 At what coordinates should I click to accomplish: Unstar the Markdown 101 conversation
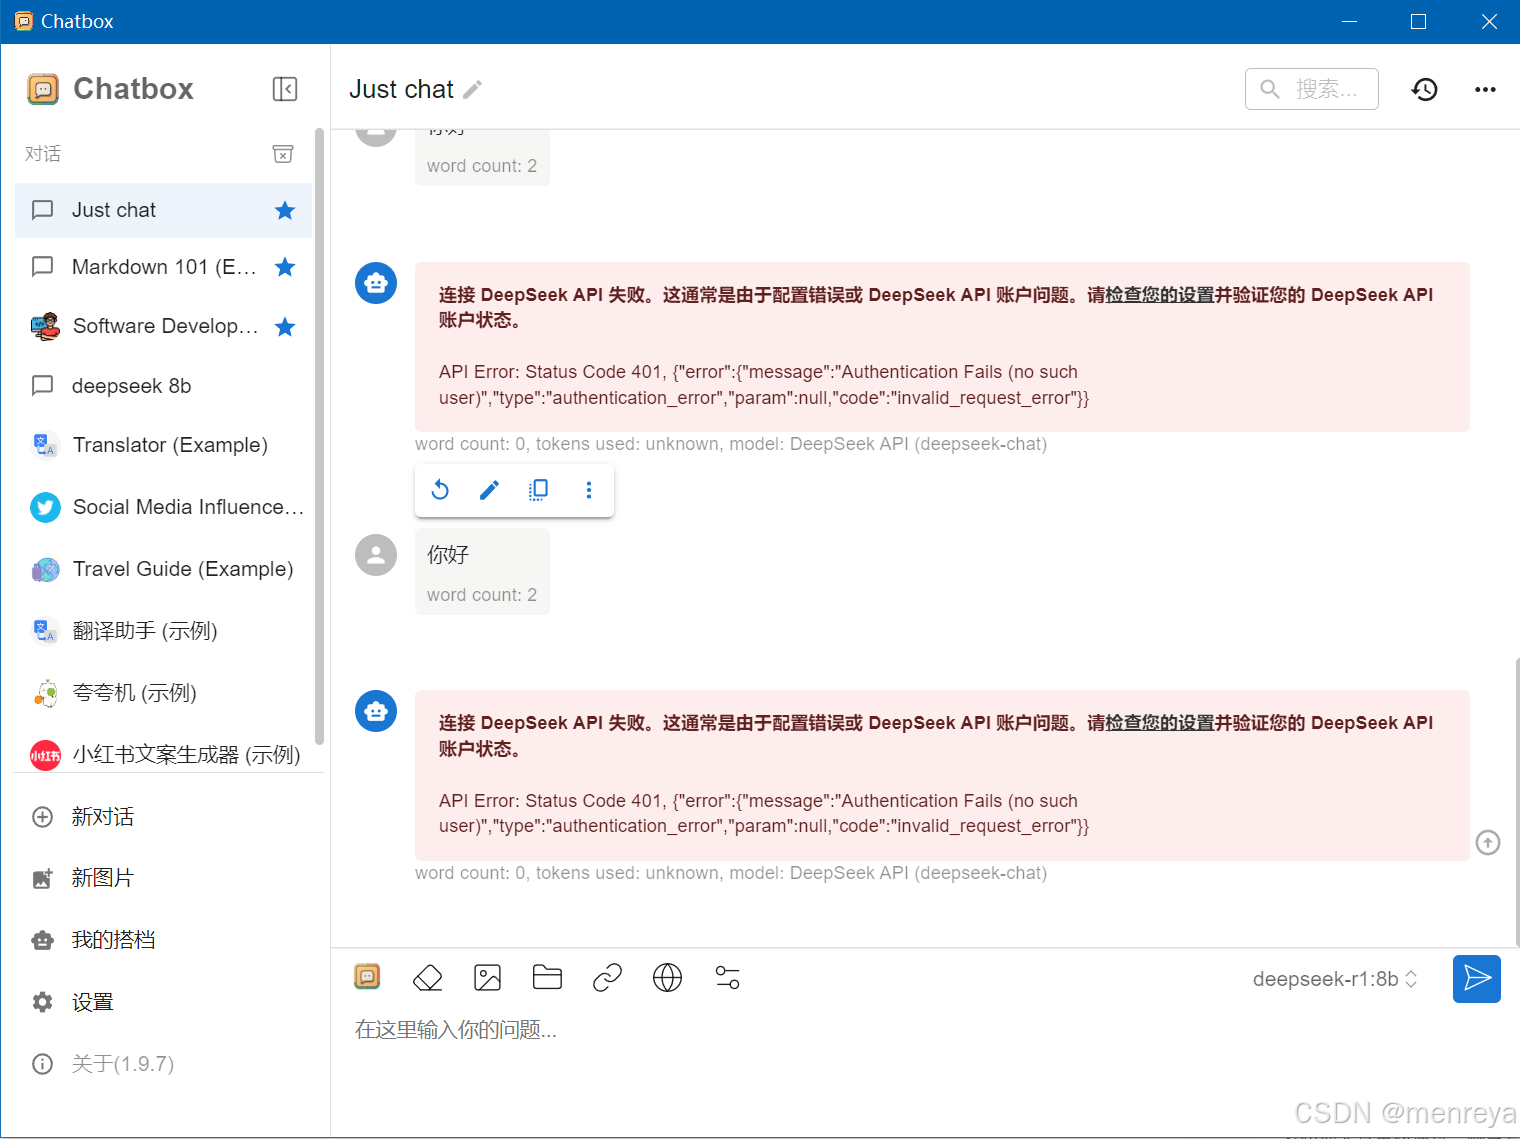click(x=285, y=267)
